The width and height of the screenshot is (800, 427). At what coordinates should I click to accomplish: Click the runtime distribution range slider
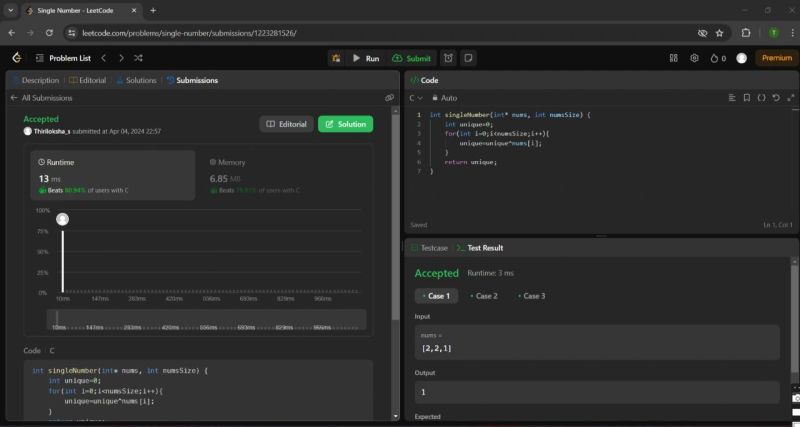click(x=206, y=319)
